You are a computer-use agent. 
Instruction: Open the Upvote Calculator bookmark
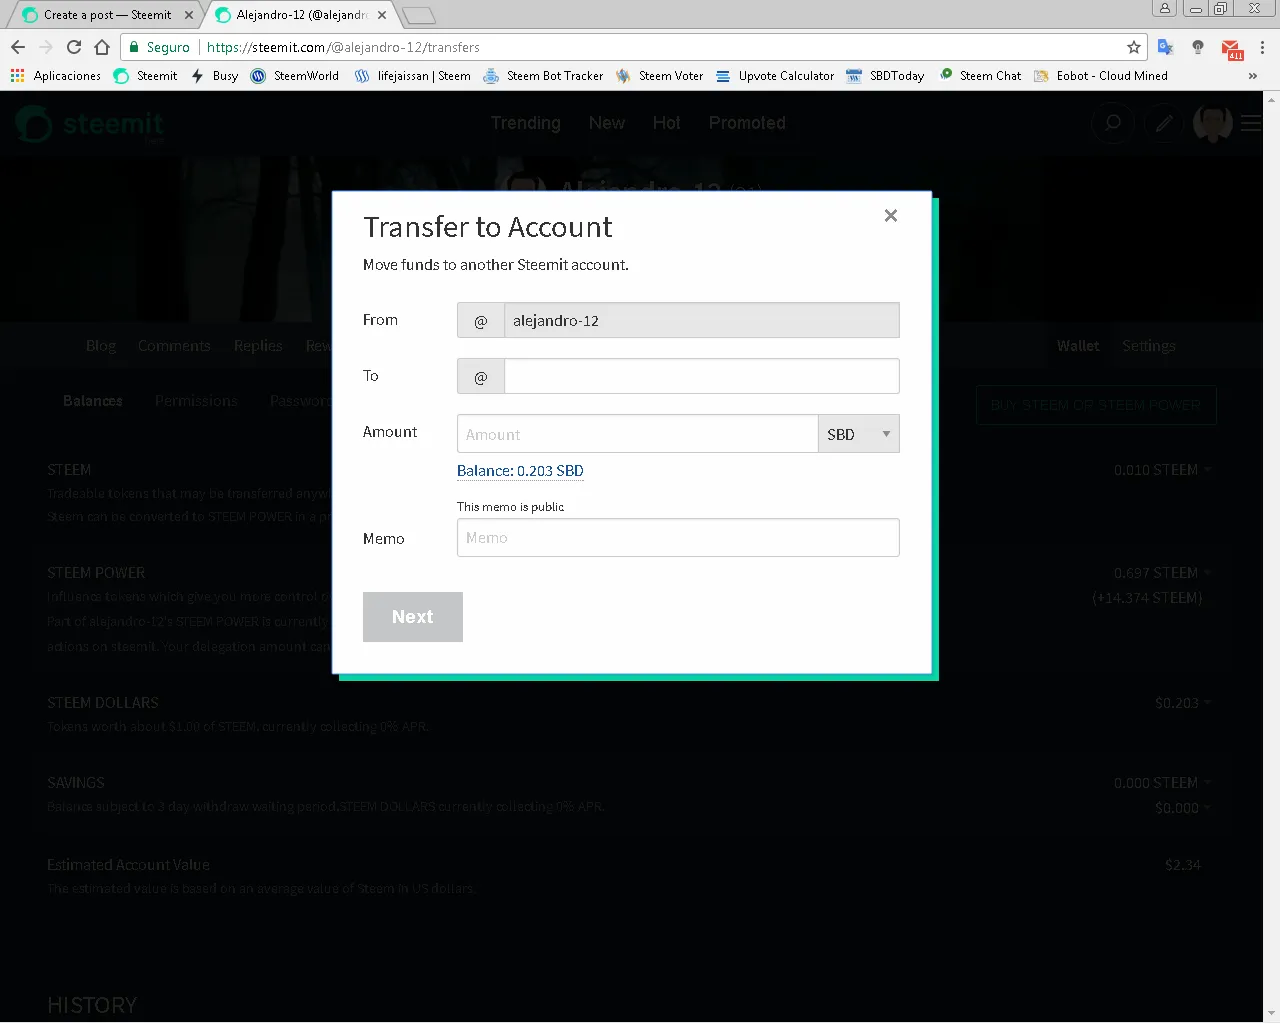click(775, 76)
